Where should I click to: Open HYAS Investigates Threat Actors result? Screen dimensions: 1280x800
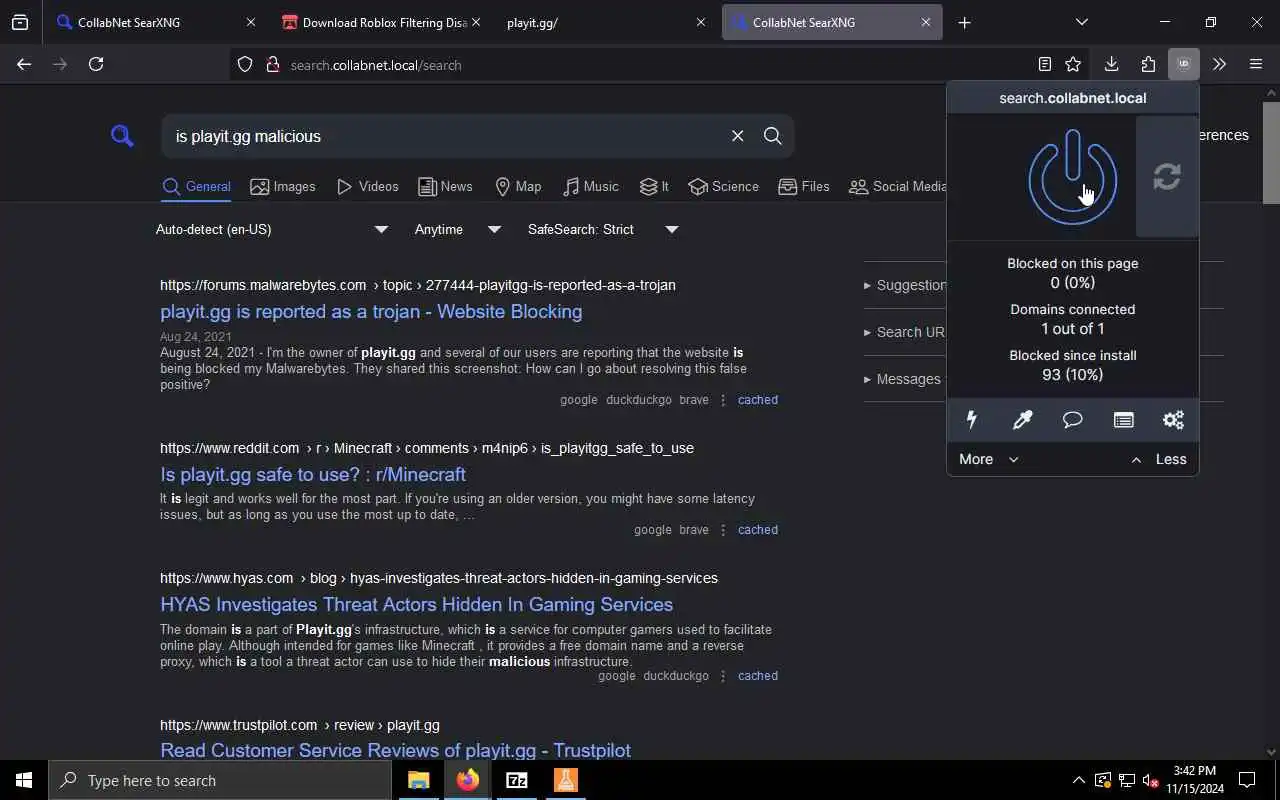point(416,604)
